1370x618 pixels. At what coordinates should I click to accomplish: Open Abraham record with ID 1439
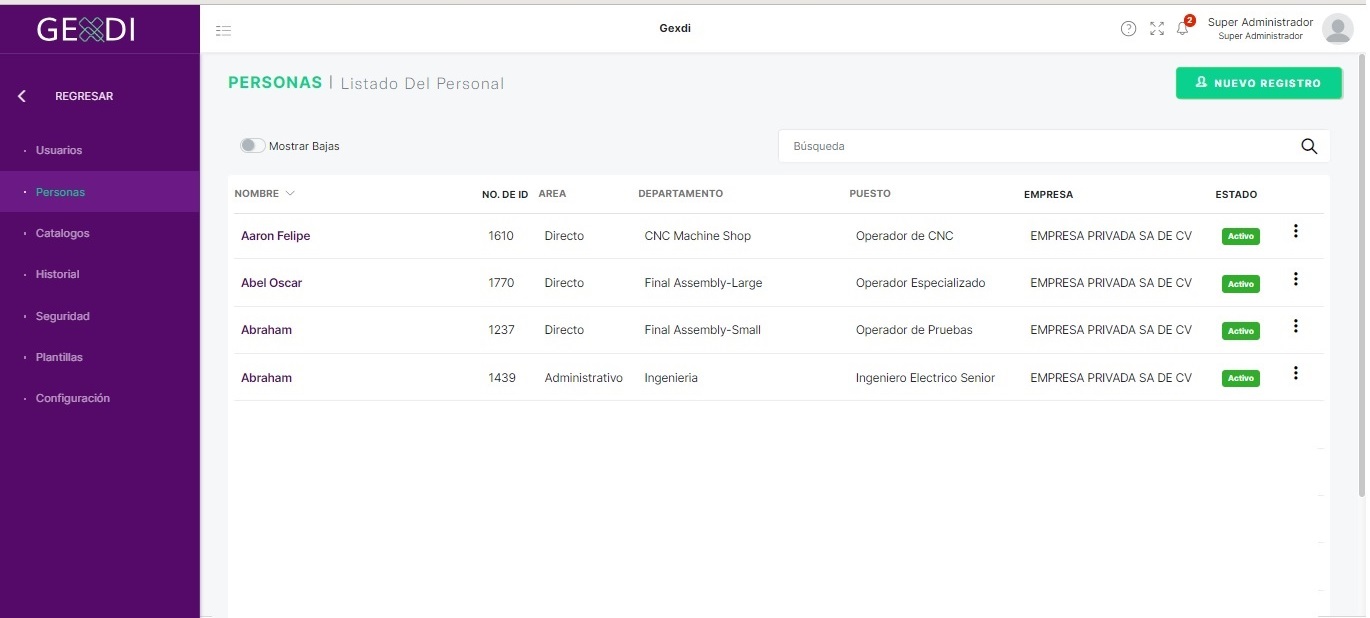(266, 378)
